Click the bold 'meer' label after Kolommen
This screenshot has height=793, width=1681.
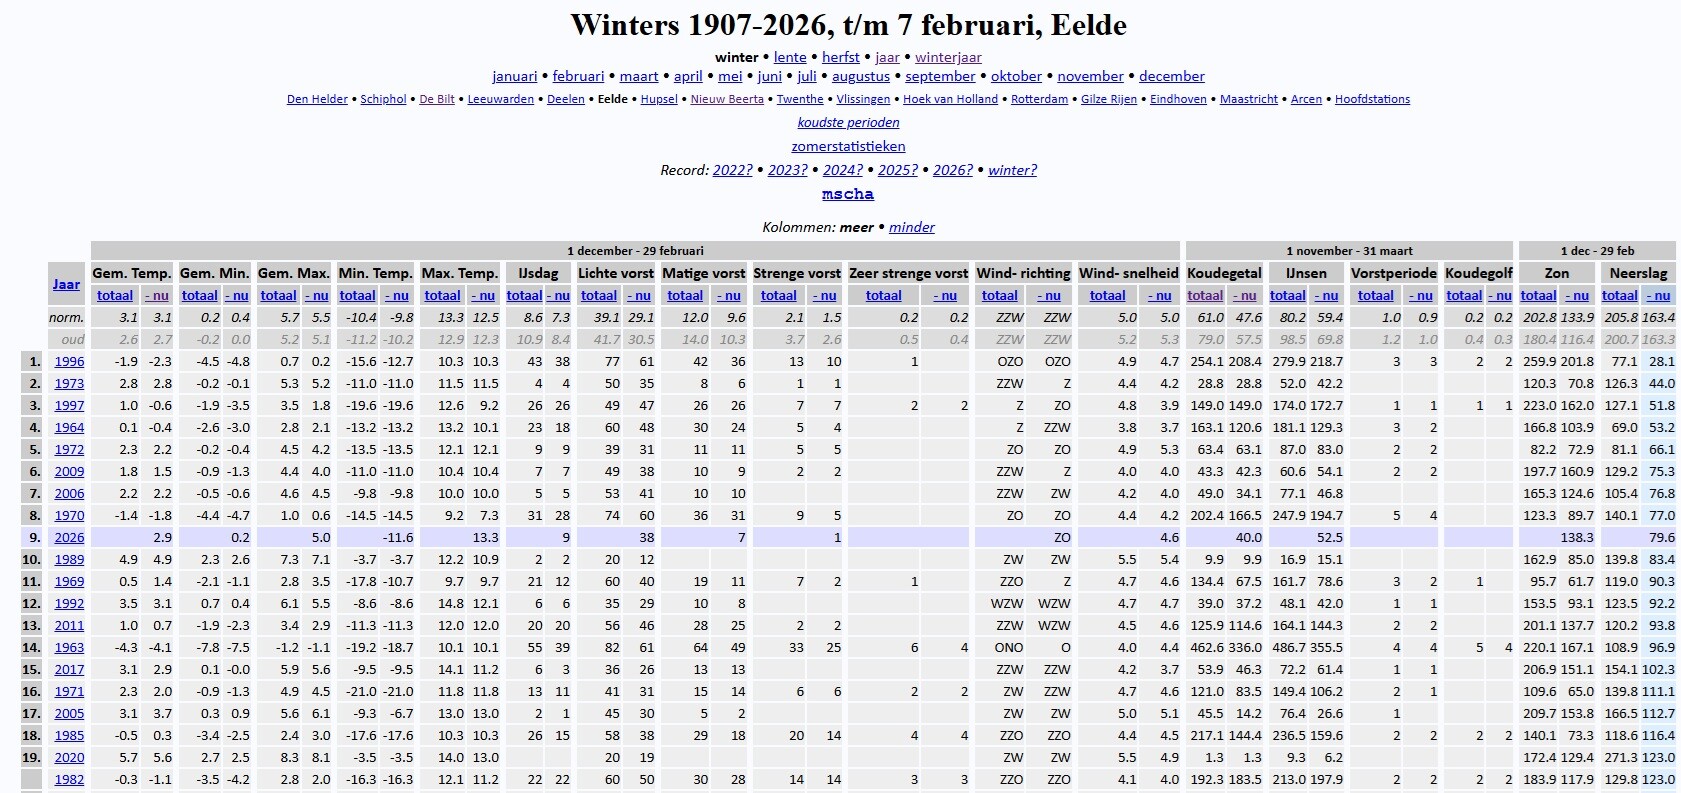point(857,227)
